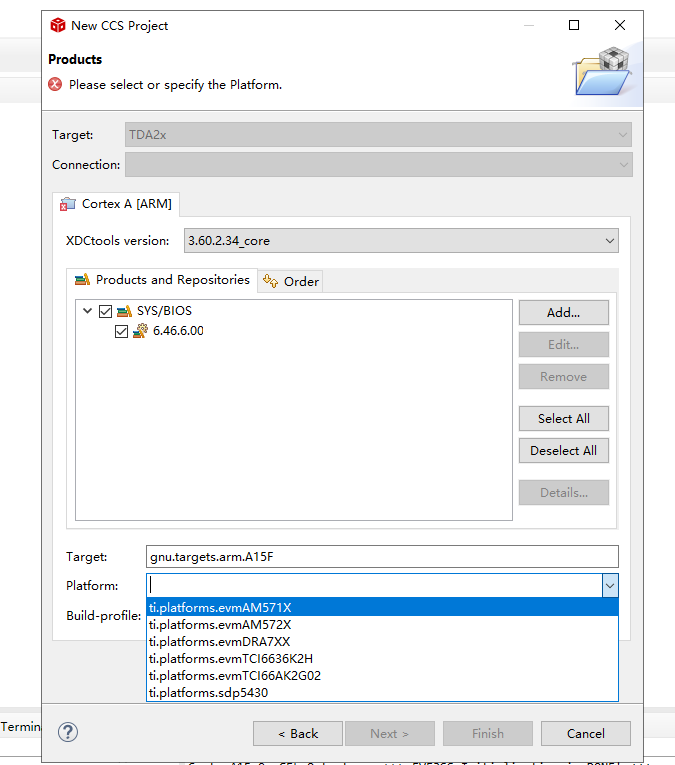Viewport: 675px width, 765px height.
Task: Uncheck the 6.46.6.00 version checkbox
Action: (x=121, y=331)
